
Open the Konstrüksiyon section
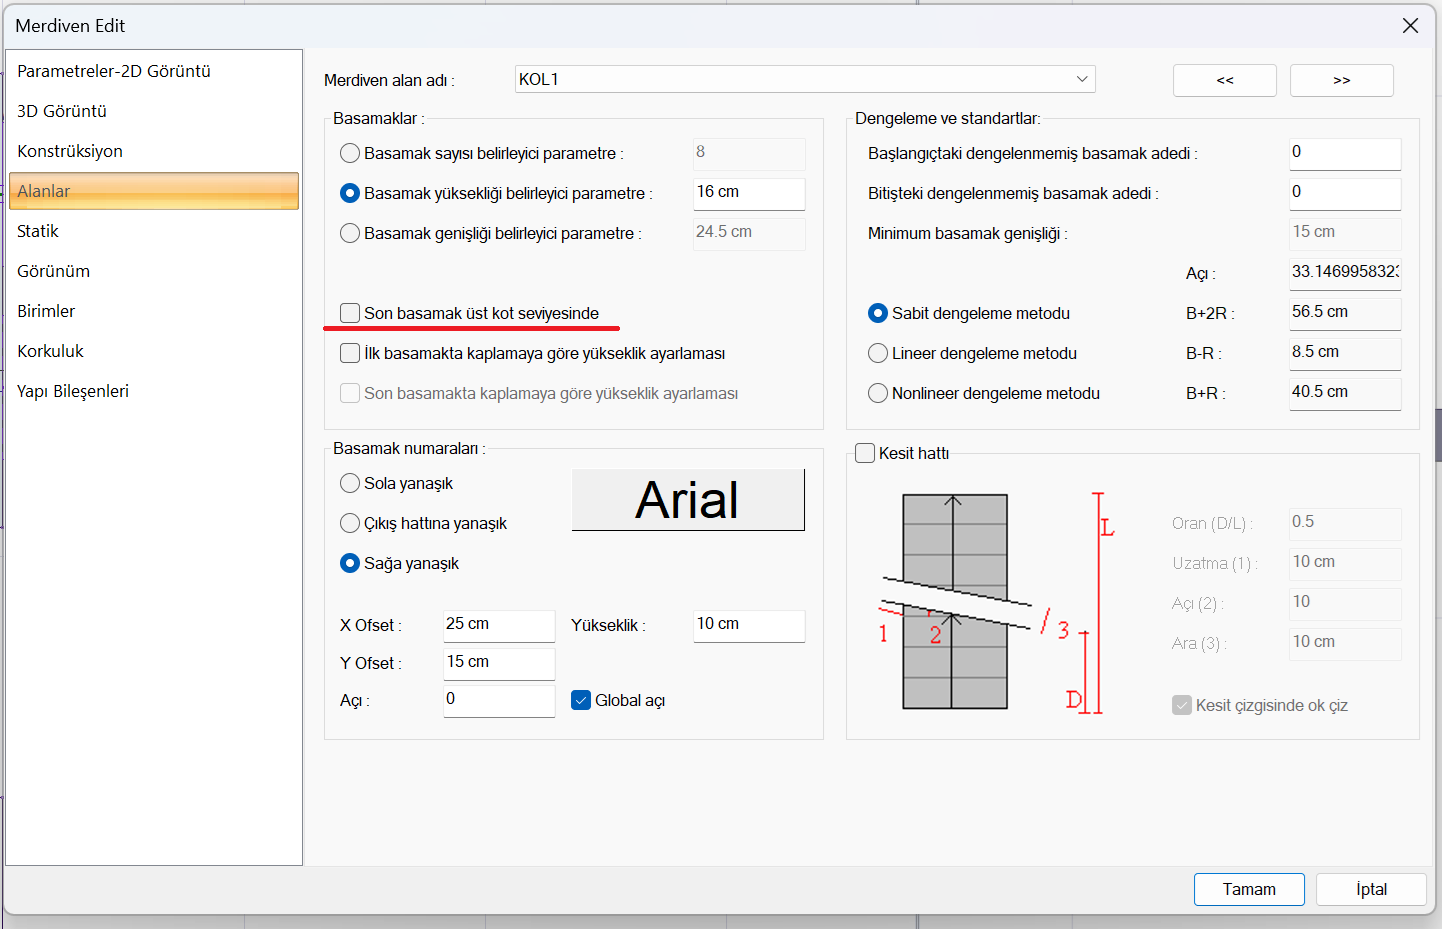coord(70,151)
